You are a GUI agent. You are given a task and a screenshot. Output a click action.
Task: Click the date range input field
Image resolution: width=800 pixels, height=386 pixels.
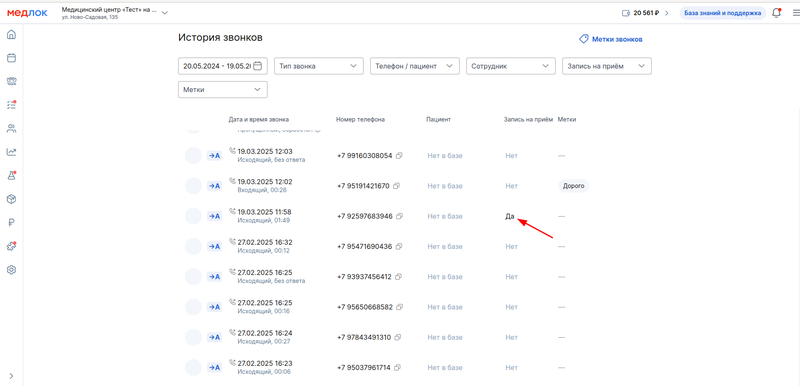223,66
